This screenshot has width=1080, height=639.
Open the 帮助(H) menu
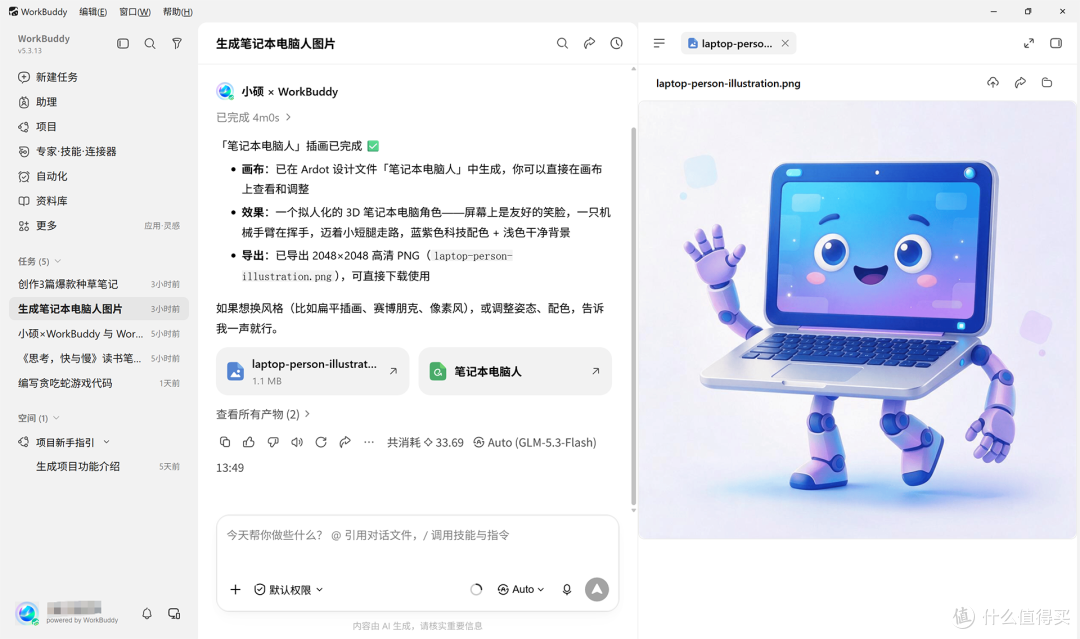click(178, 12)
